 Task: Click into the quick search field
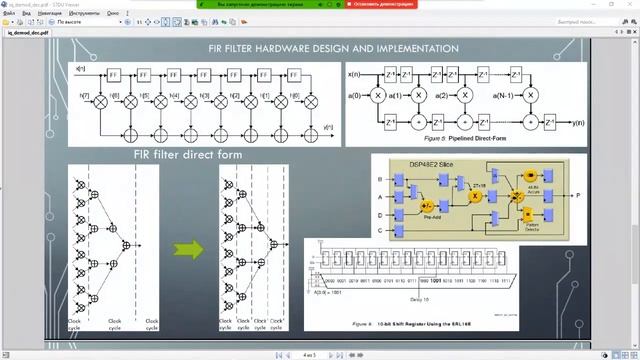click(x=586, y=22)
